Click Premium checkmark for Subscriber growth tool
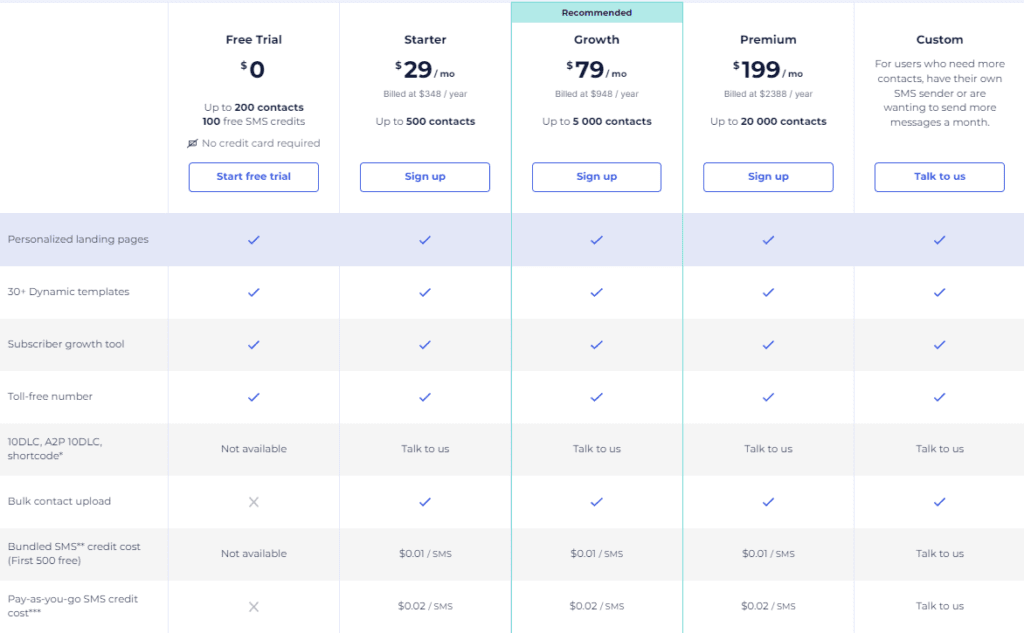The height and width of the screenshot is (633, 1024). 768,344
